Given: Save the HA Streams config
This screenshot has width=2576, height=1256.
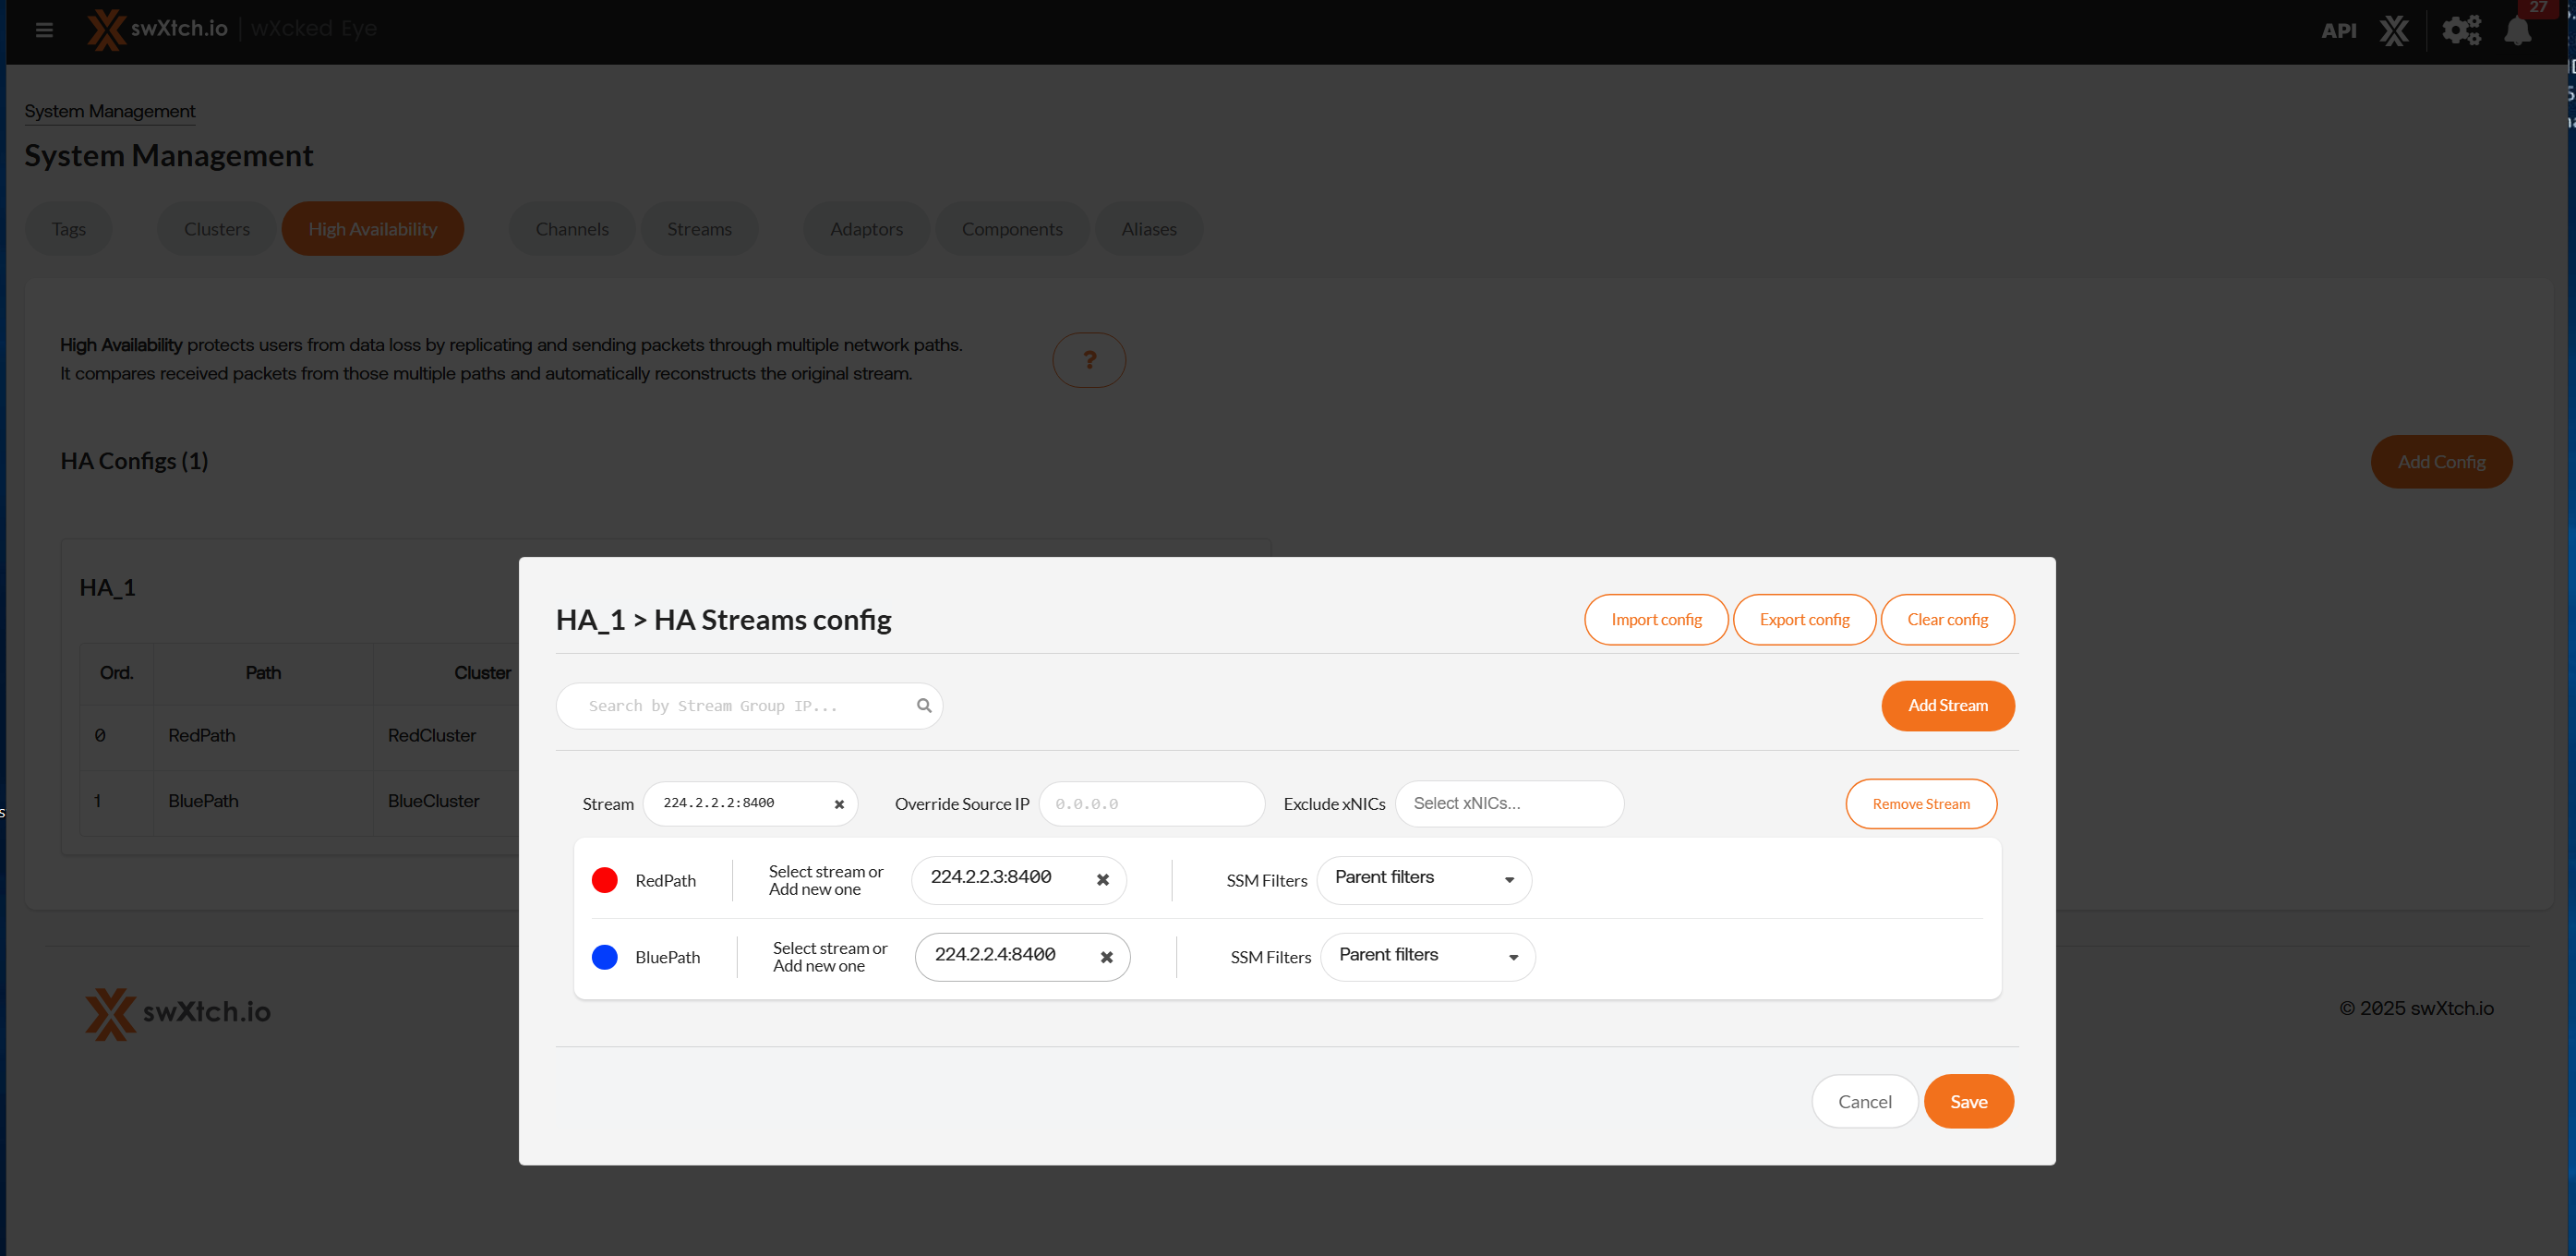Looking at the screenshot, I should click(1968, 1101).
